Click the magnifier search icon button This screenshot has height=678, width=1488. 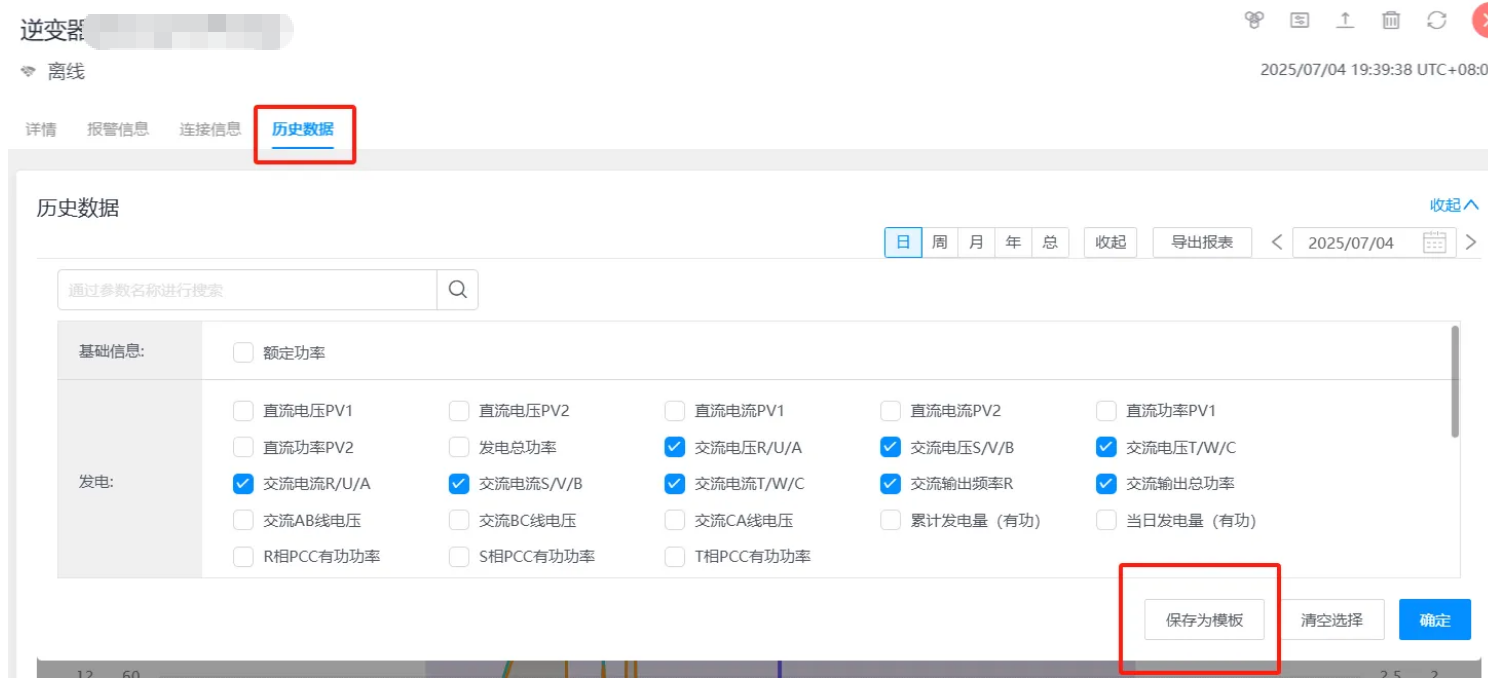pyautogui.click(x=458, y=290)
